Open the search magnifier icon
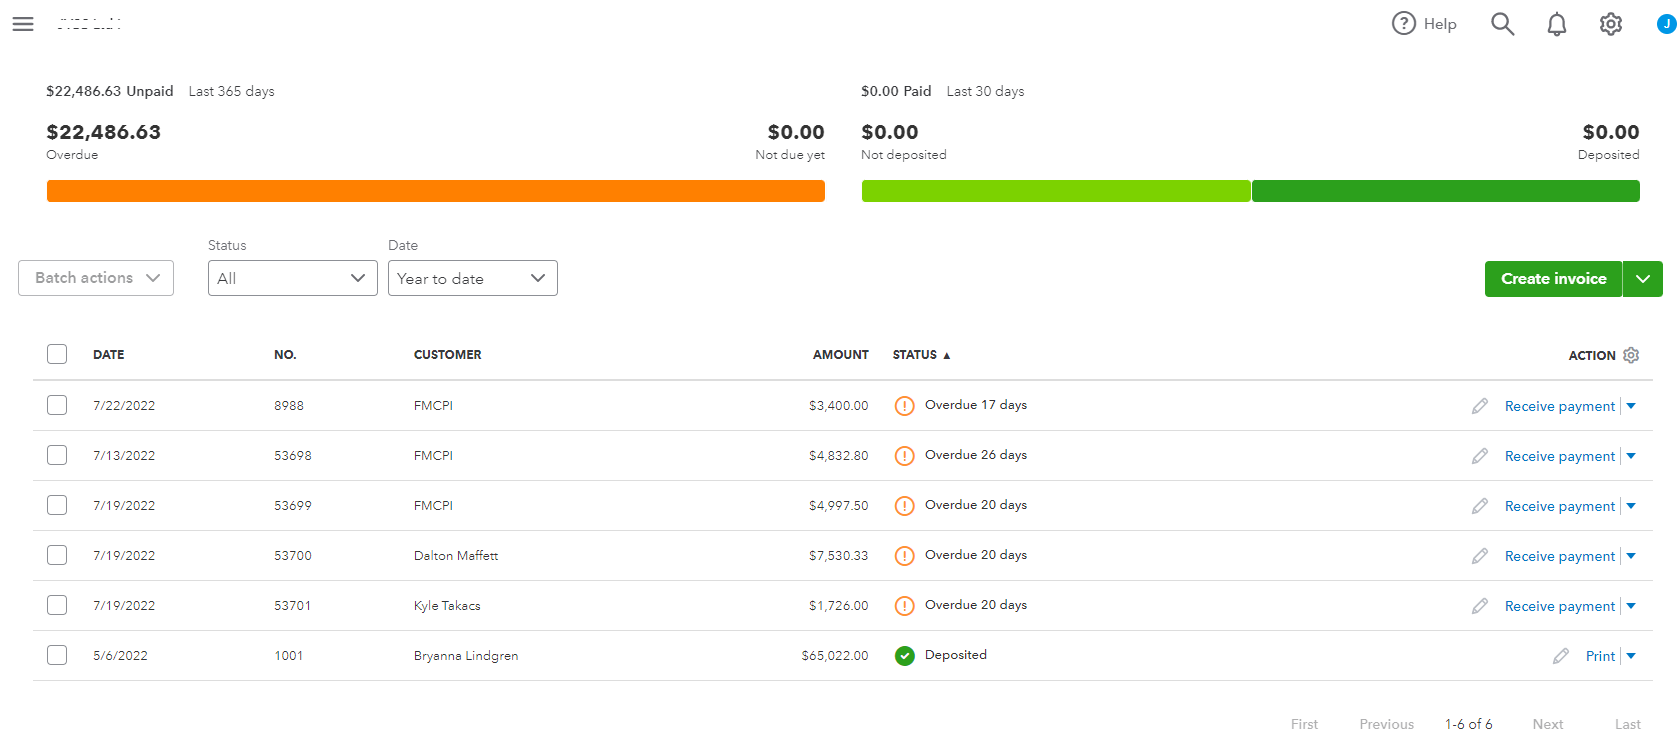The width and height of the screenshot is (1680, 745). (1502, 24)
